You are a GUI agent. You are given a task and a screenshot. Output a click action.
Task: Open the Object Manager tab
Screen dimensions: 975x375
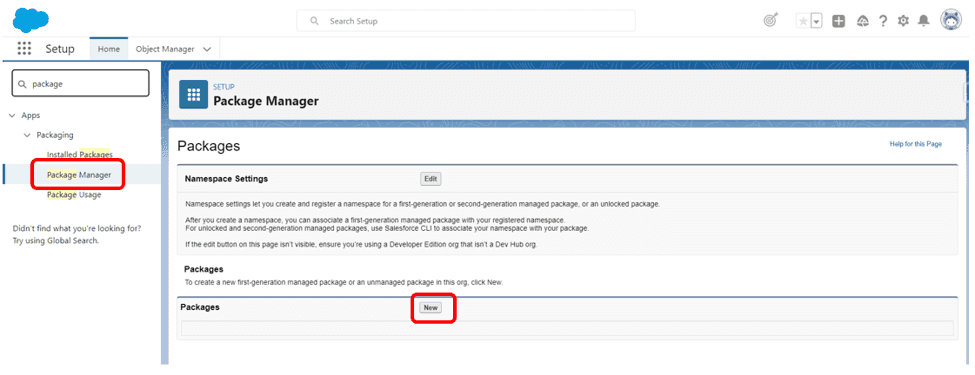[165, 49]
